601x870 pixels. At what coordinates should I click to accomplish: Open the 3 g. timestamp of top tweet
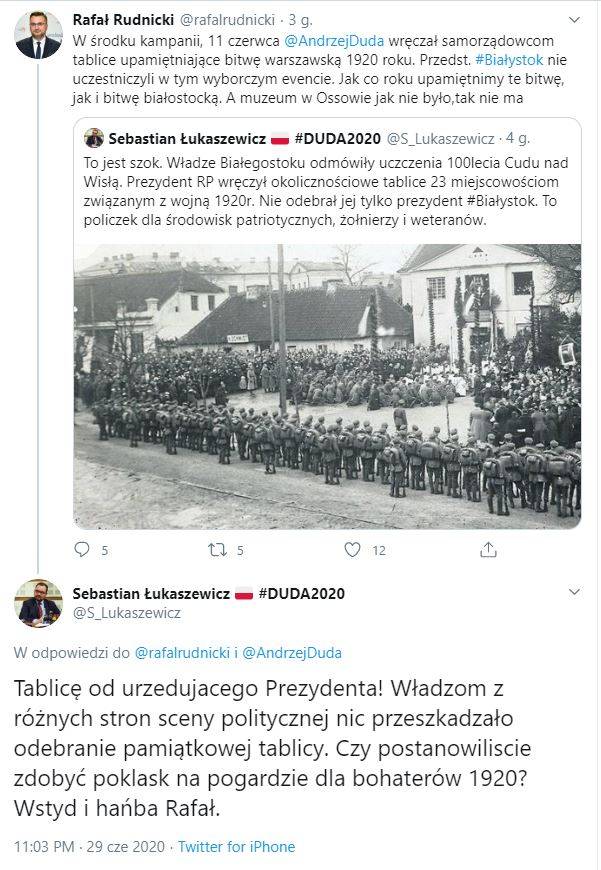pos(300,20)
